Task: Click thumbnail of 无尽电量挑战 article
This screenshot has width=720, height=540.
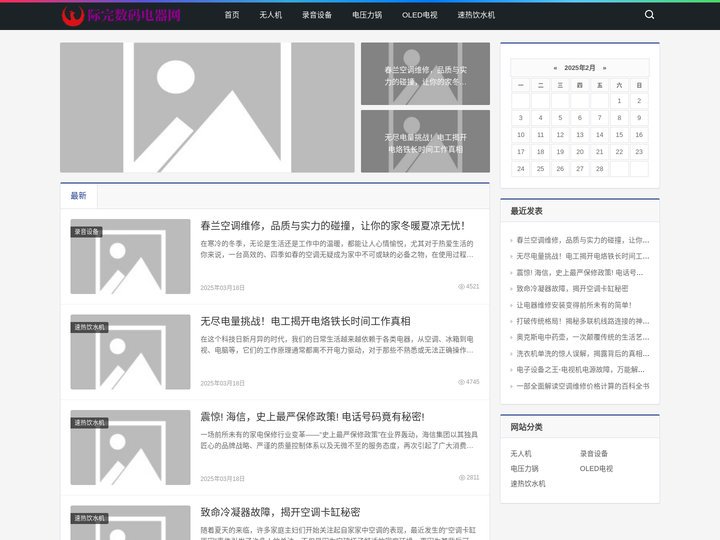Action: pyautogui.click(x=130, y=352)
